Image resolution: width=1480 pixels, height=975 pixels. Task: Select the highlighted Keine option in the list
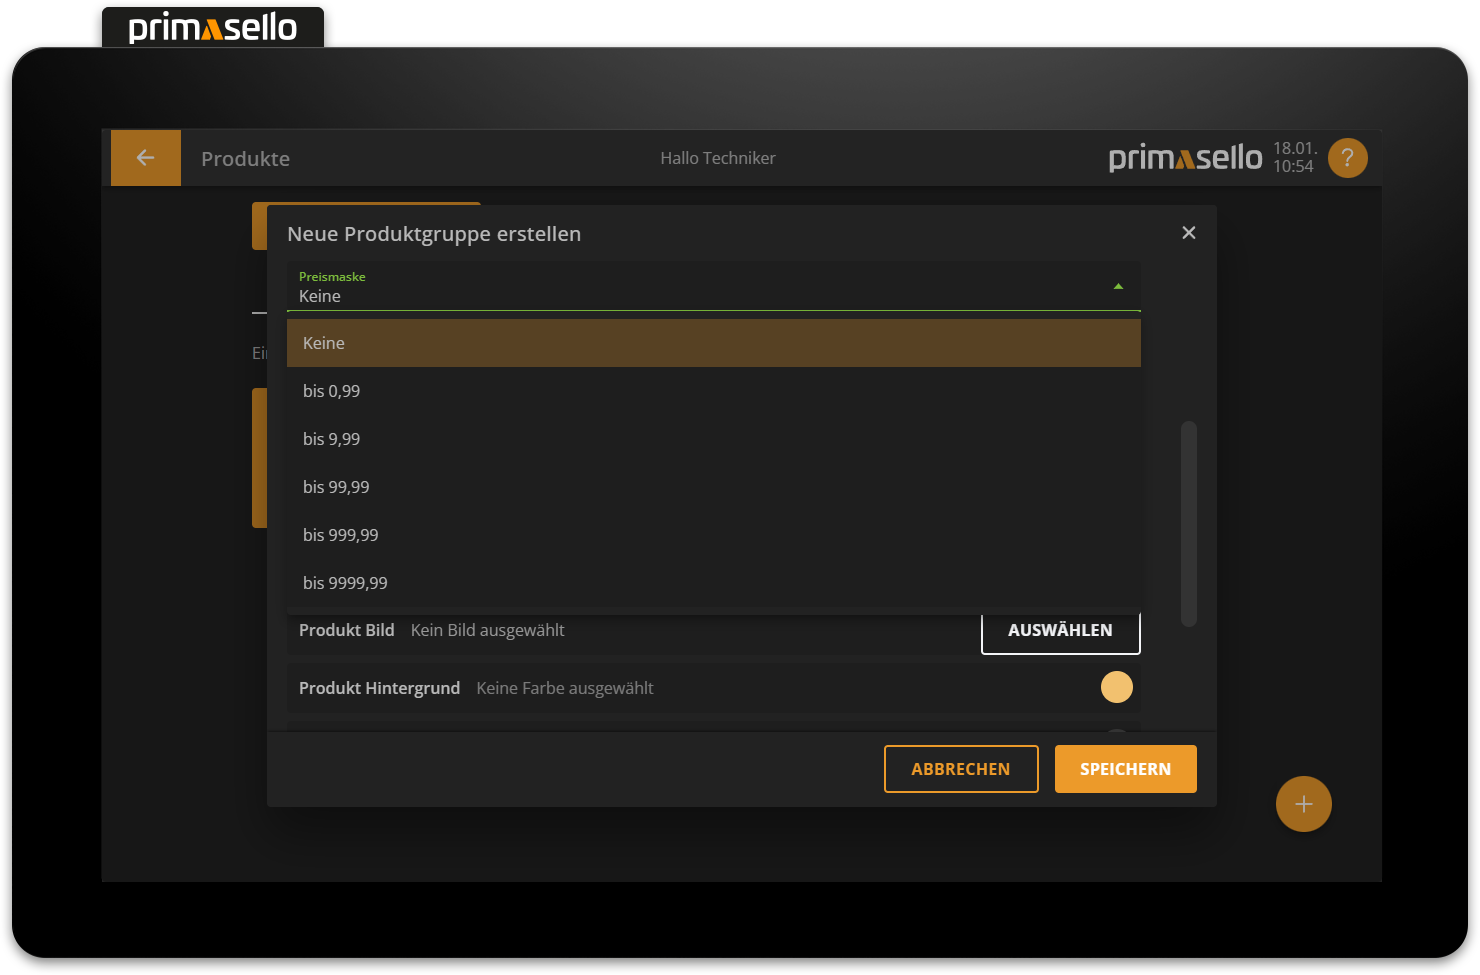[713, 343]
